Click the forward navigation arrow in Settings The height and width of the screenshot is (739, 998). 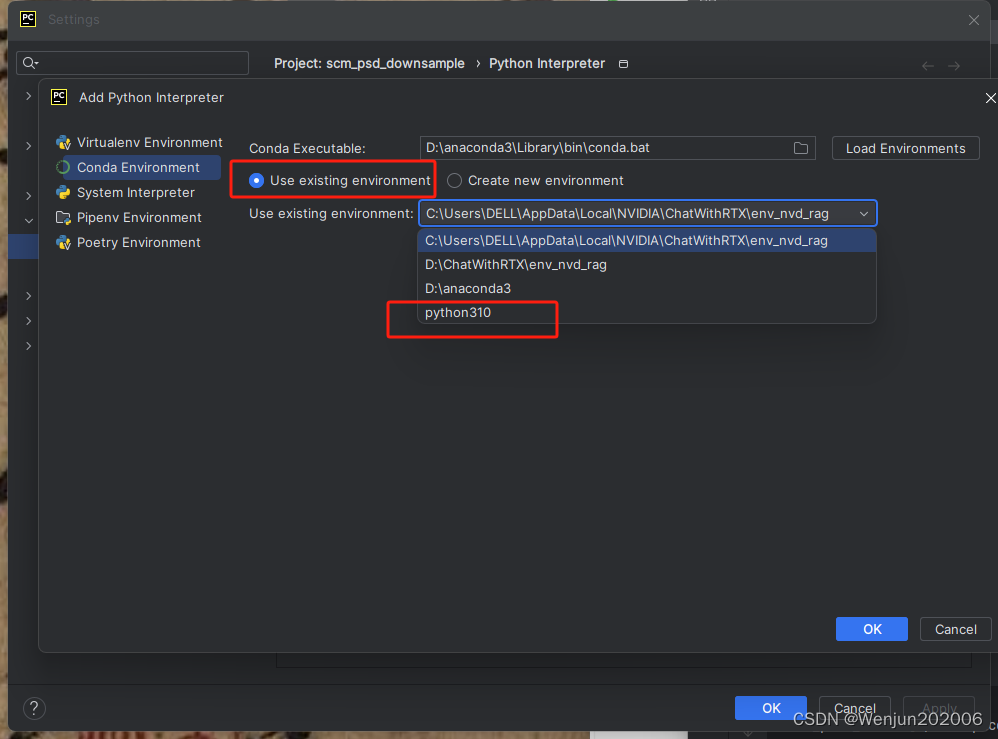(952, 63)
